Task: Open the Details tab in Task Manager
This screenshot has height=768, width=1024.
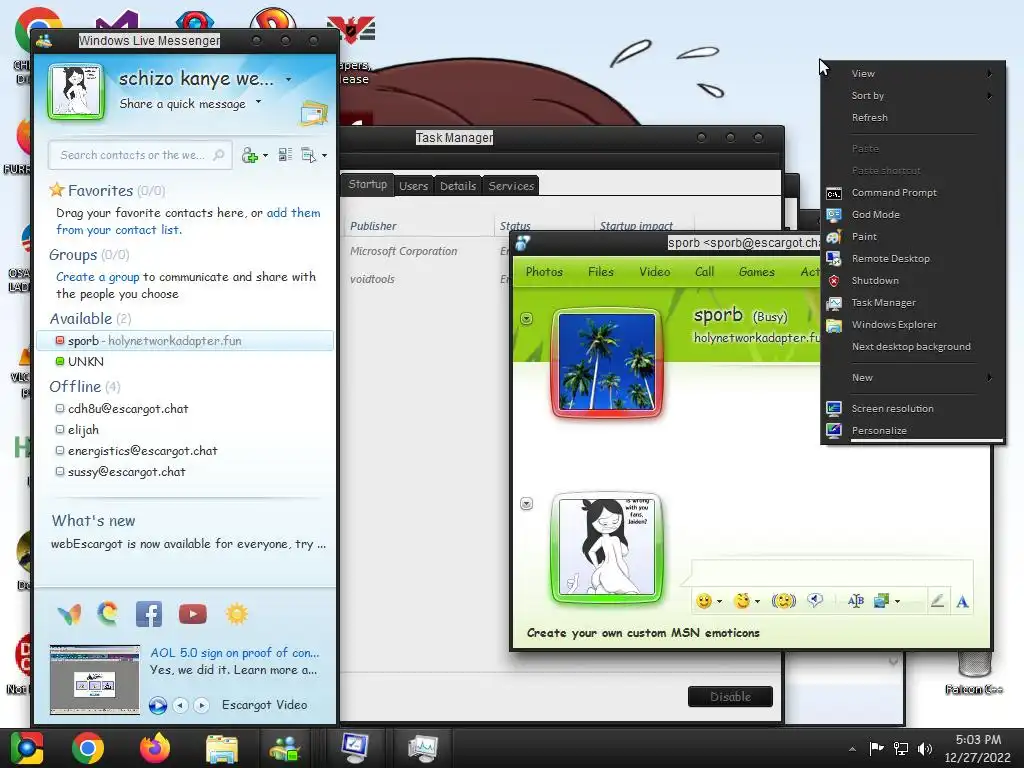Action: [x=458, y=186]
